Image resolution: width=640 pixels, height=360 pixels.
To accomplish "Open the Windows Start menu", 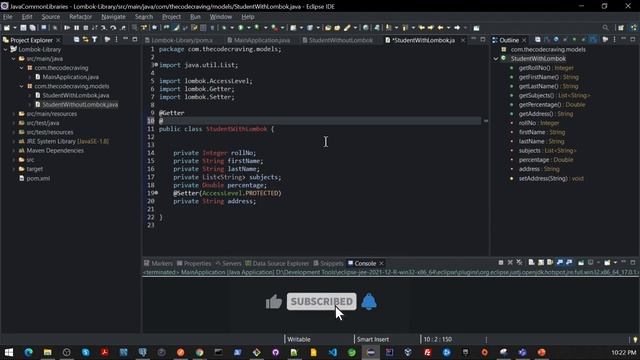I will [x=9, y=352].
